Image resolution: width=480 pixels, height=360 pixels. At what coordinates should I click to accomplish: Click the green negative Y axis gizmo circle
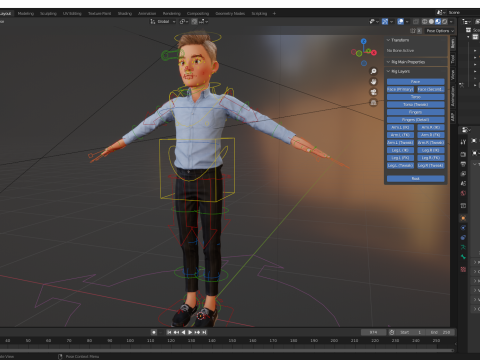359,53
